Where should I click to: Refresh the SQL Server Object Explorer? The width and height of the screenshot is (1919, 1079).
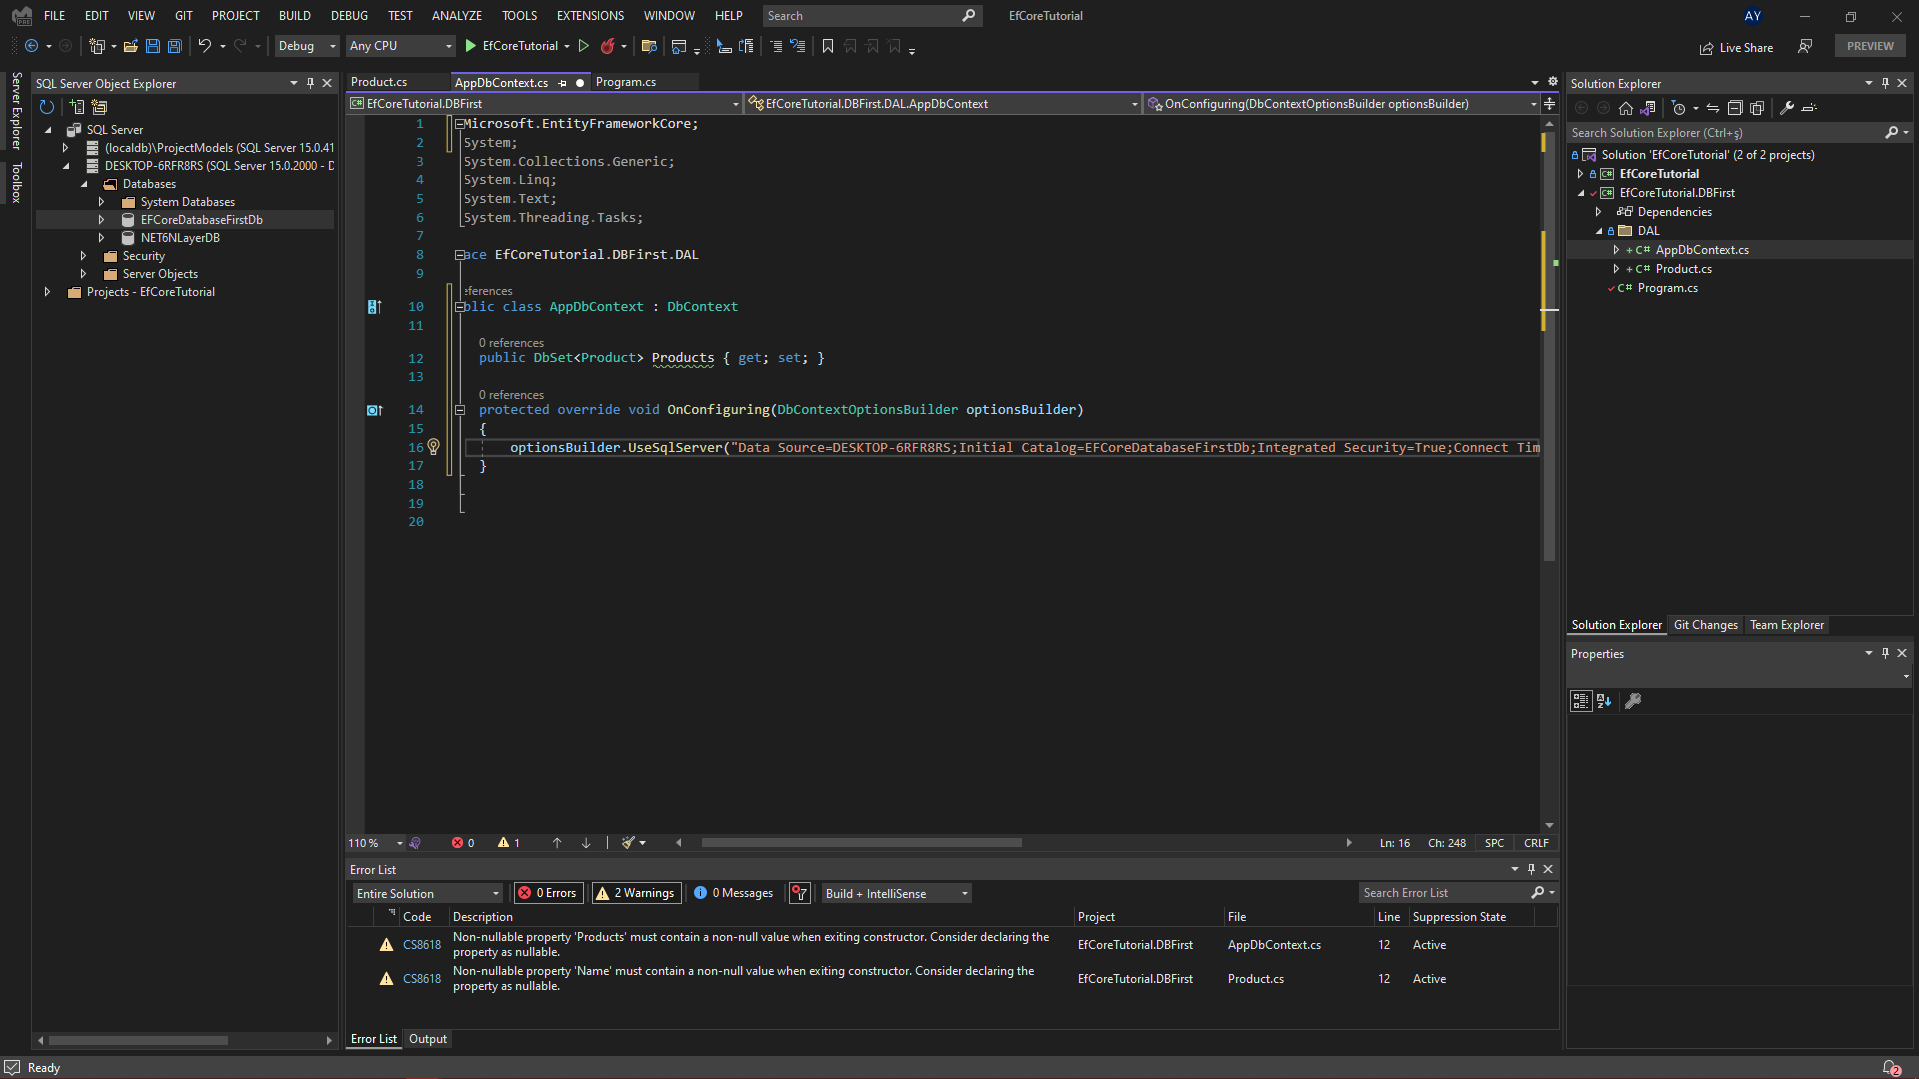[x=46, y=107]
